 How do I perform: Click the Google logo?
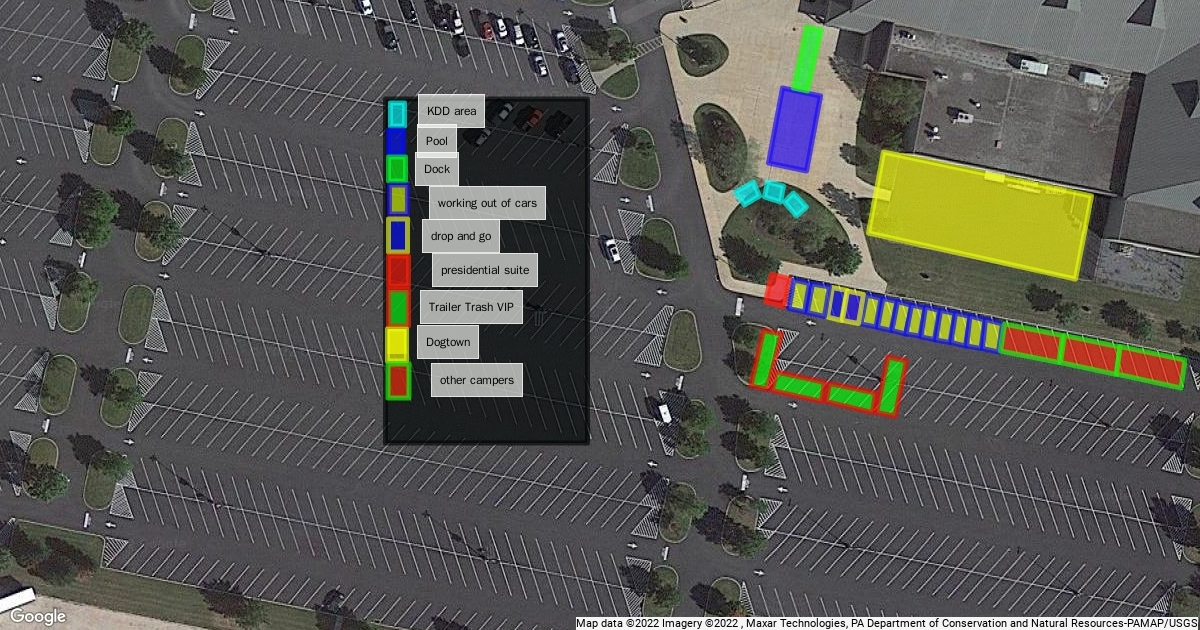[x=38, y=616]
